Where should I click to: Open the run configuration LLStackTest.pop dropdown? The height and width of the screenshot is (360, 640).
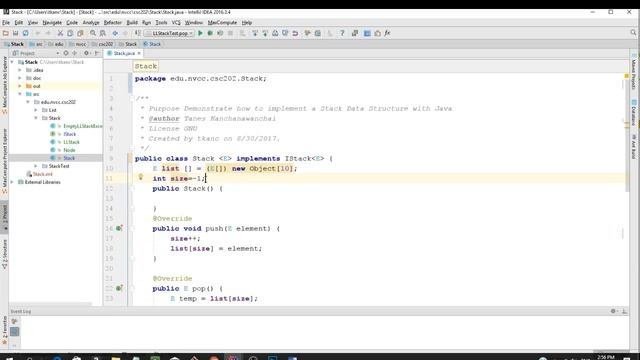[169, 33]
